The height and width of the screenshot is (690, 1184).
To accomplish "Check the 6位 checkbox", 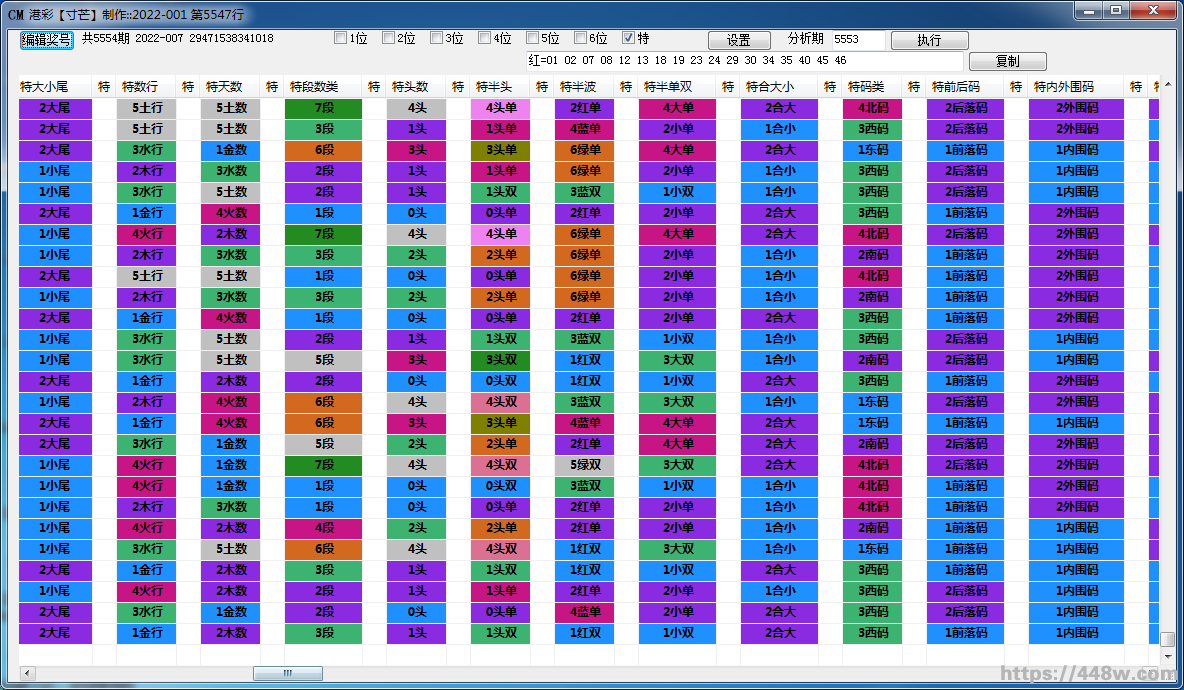I will [581, 39].
